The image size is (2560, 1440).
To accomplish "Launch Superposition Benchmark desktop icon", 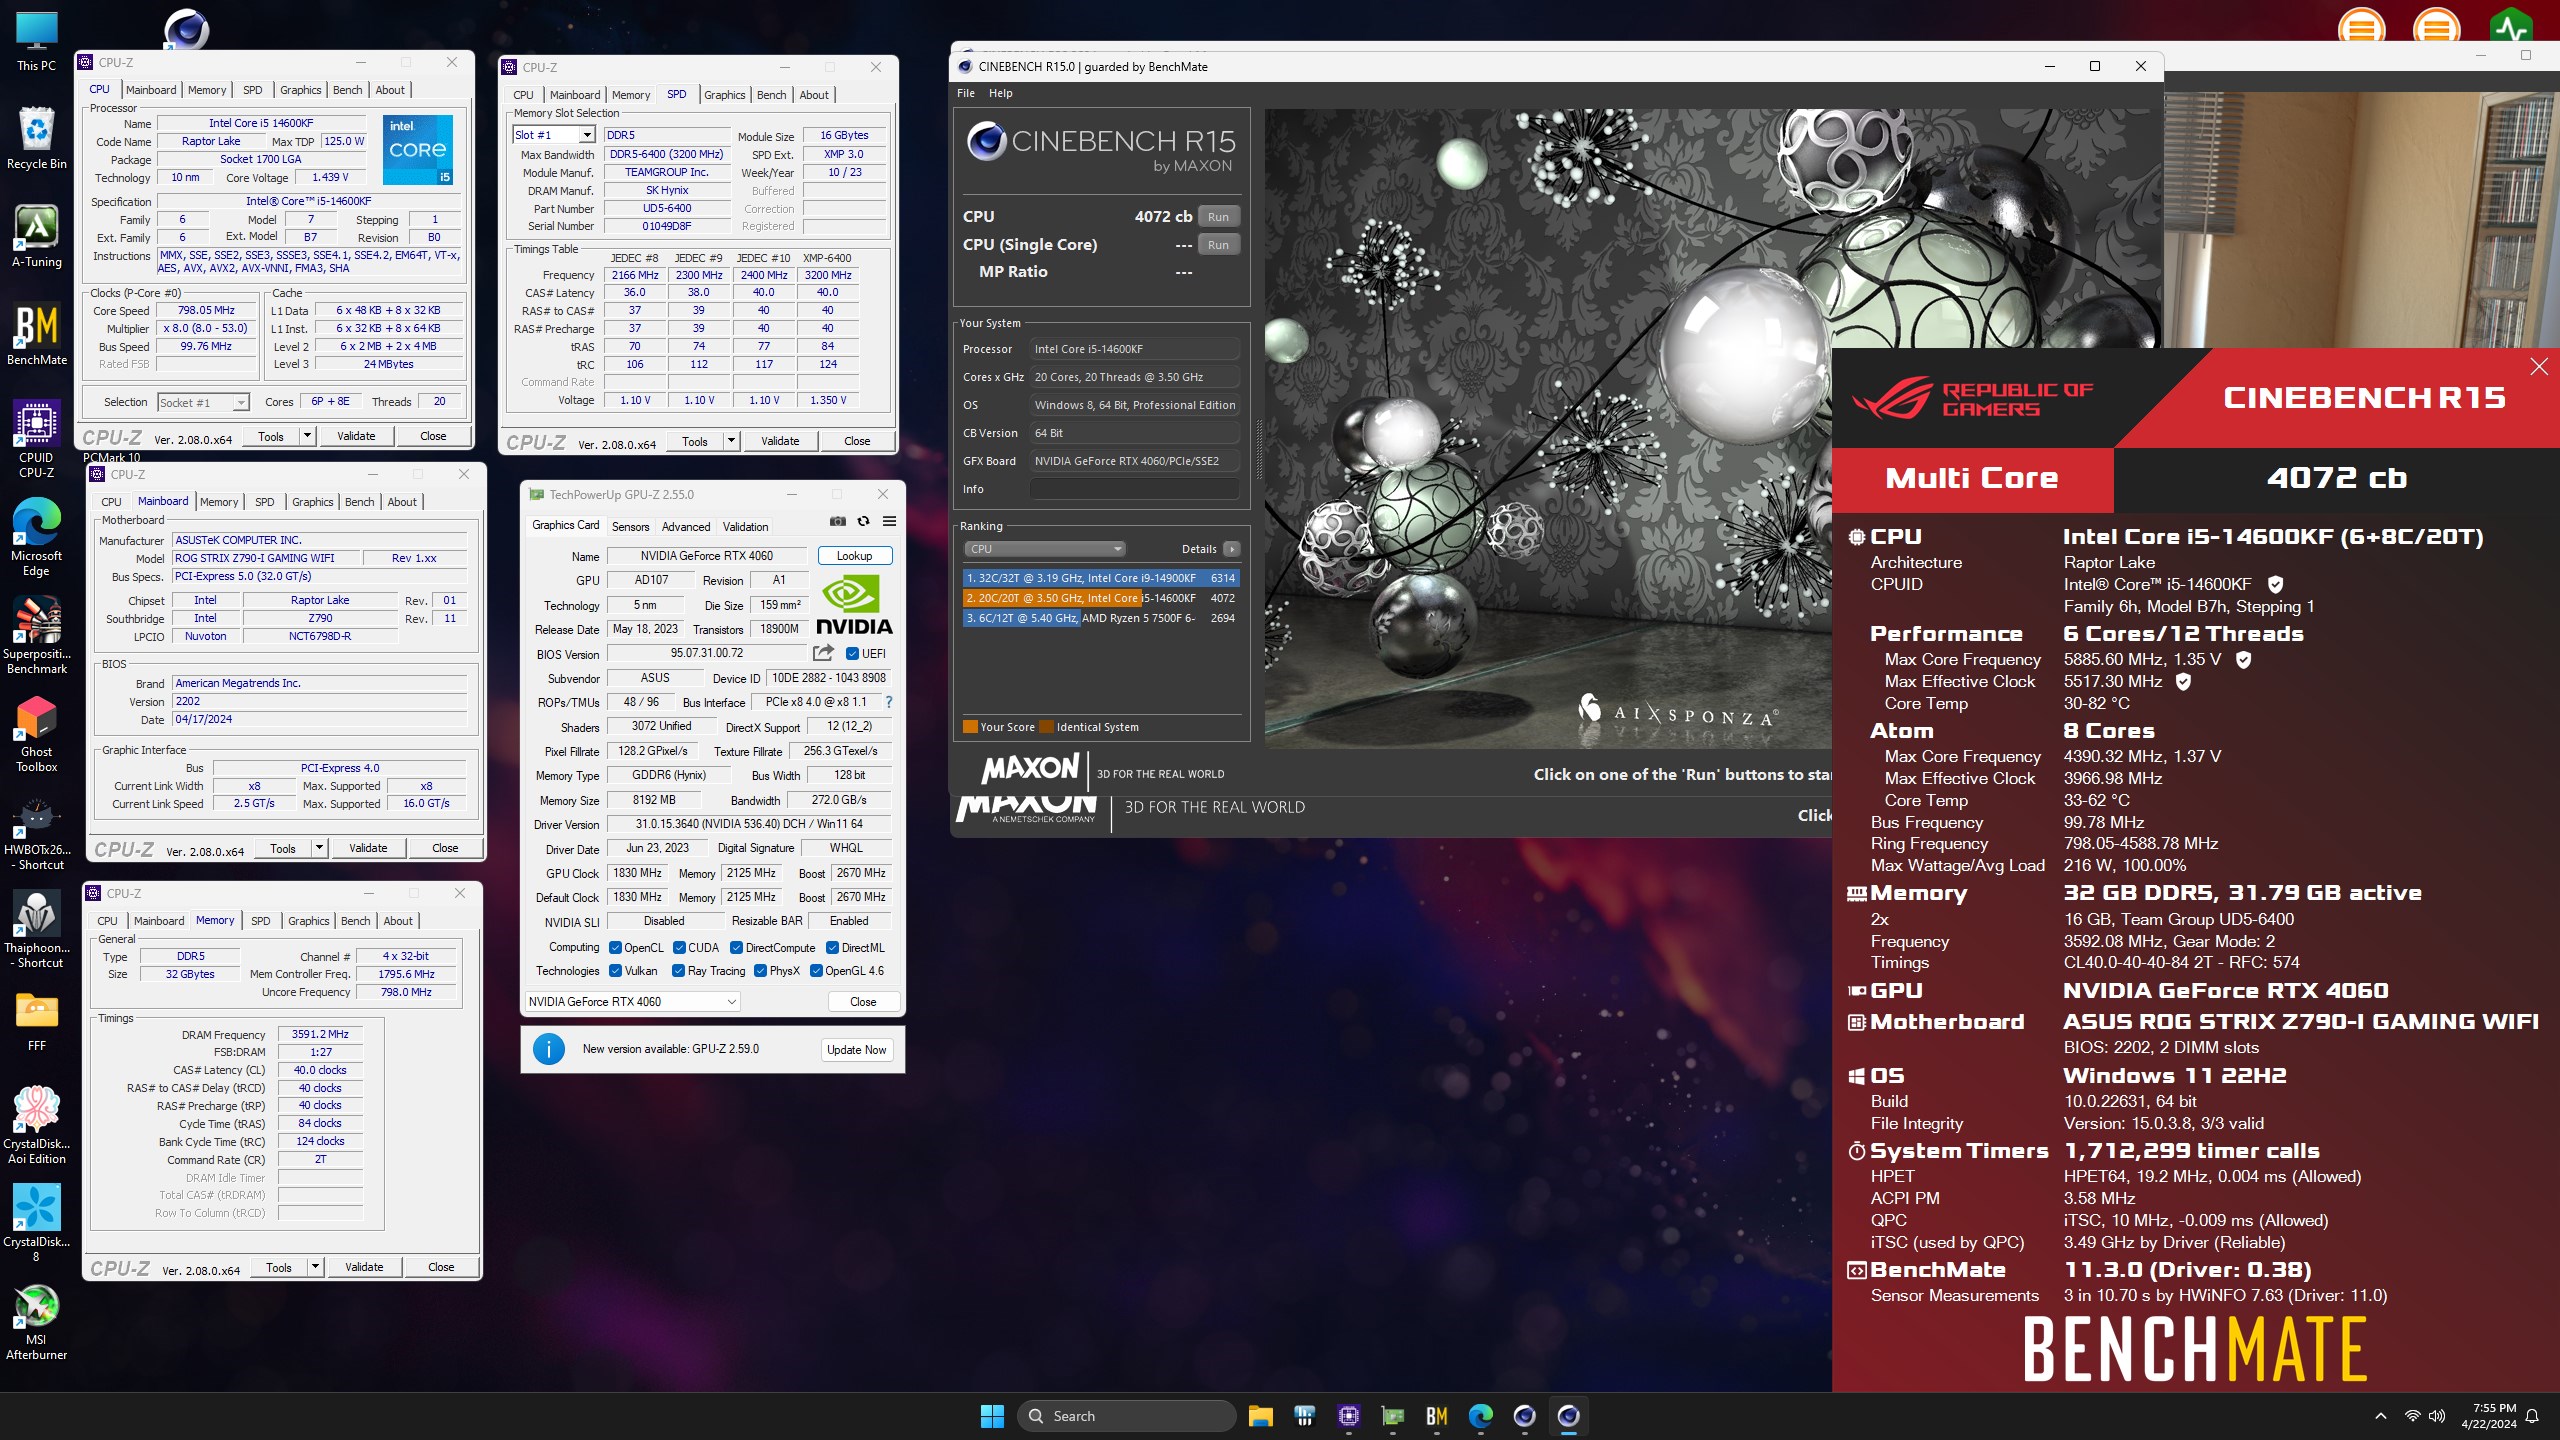I will coord(36,635).
